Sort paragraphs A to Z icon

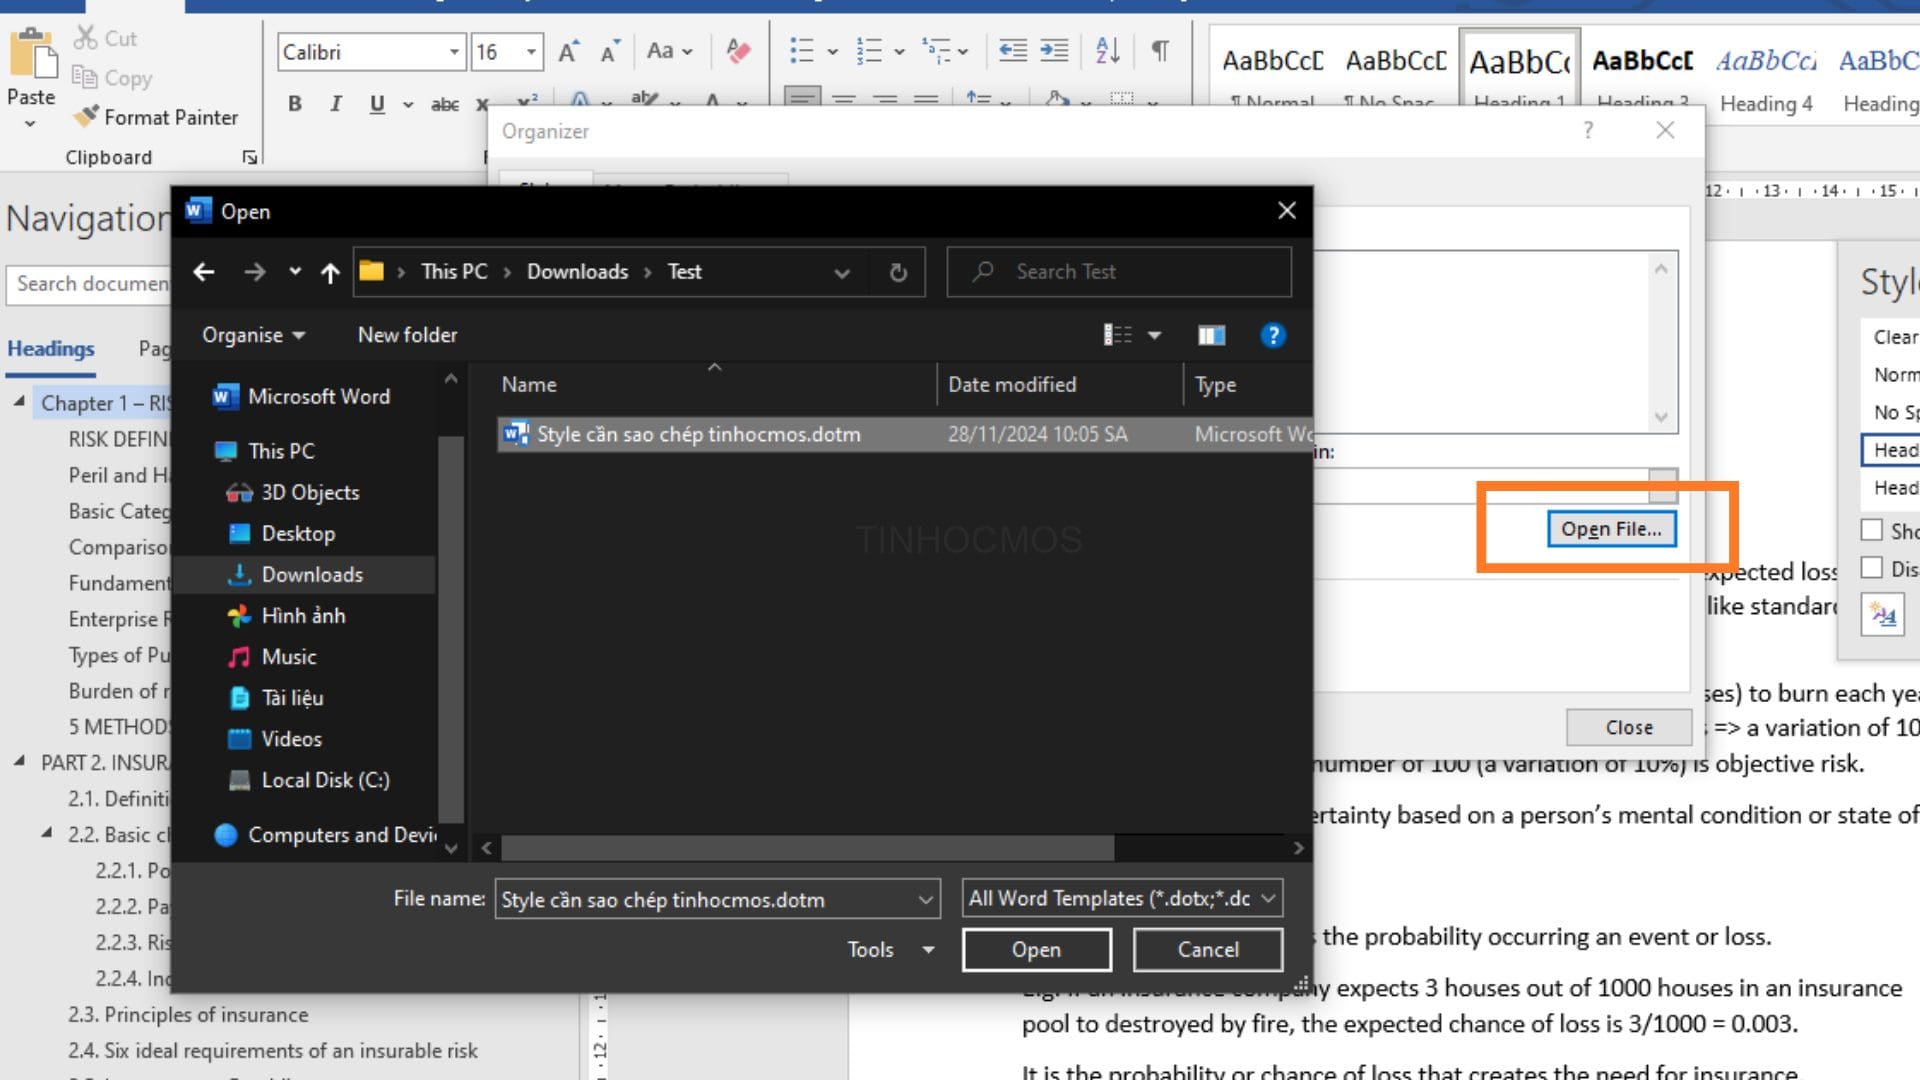point(1107,50)
